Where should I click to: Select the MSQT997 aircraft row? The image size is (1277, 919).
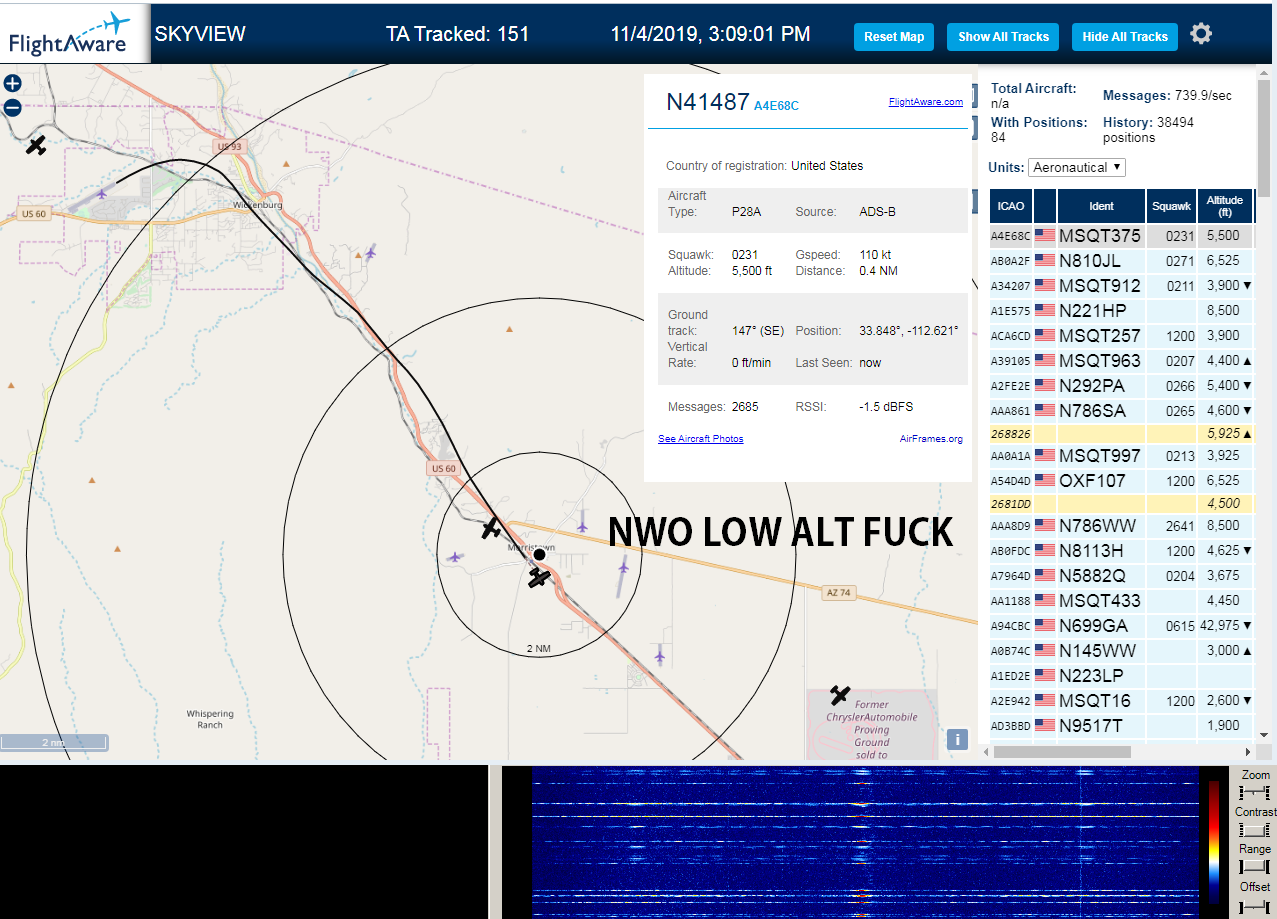coord(1121,456)
